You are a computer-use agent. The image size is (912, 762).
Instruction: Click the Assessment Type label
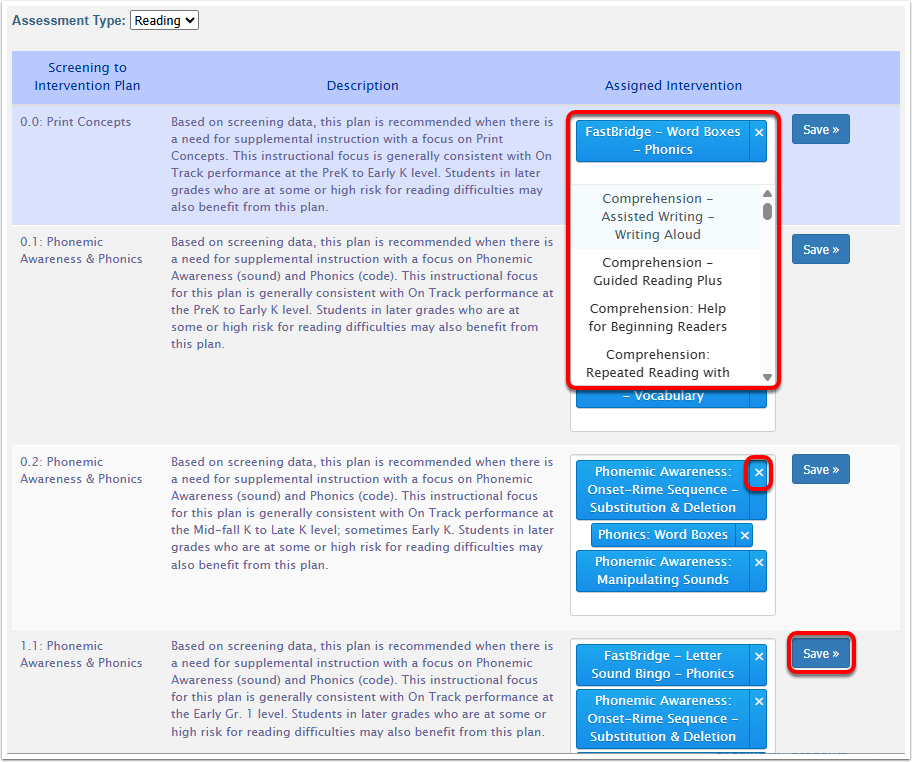69,20
